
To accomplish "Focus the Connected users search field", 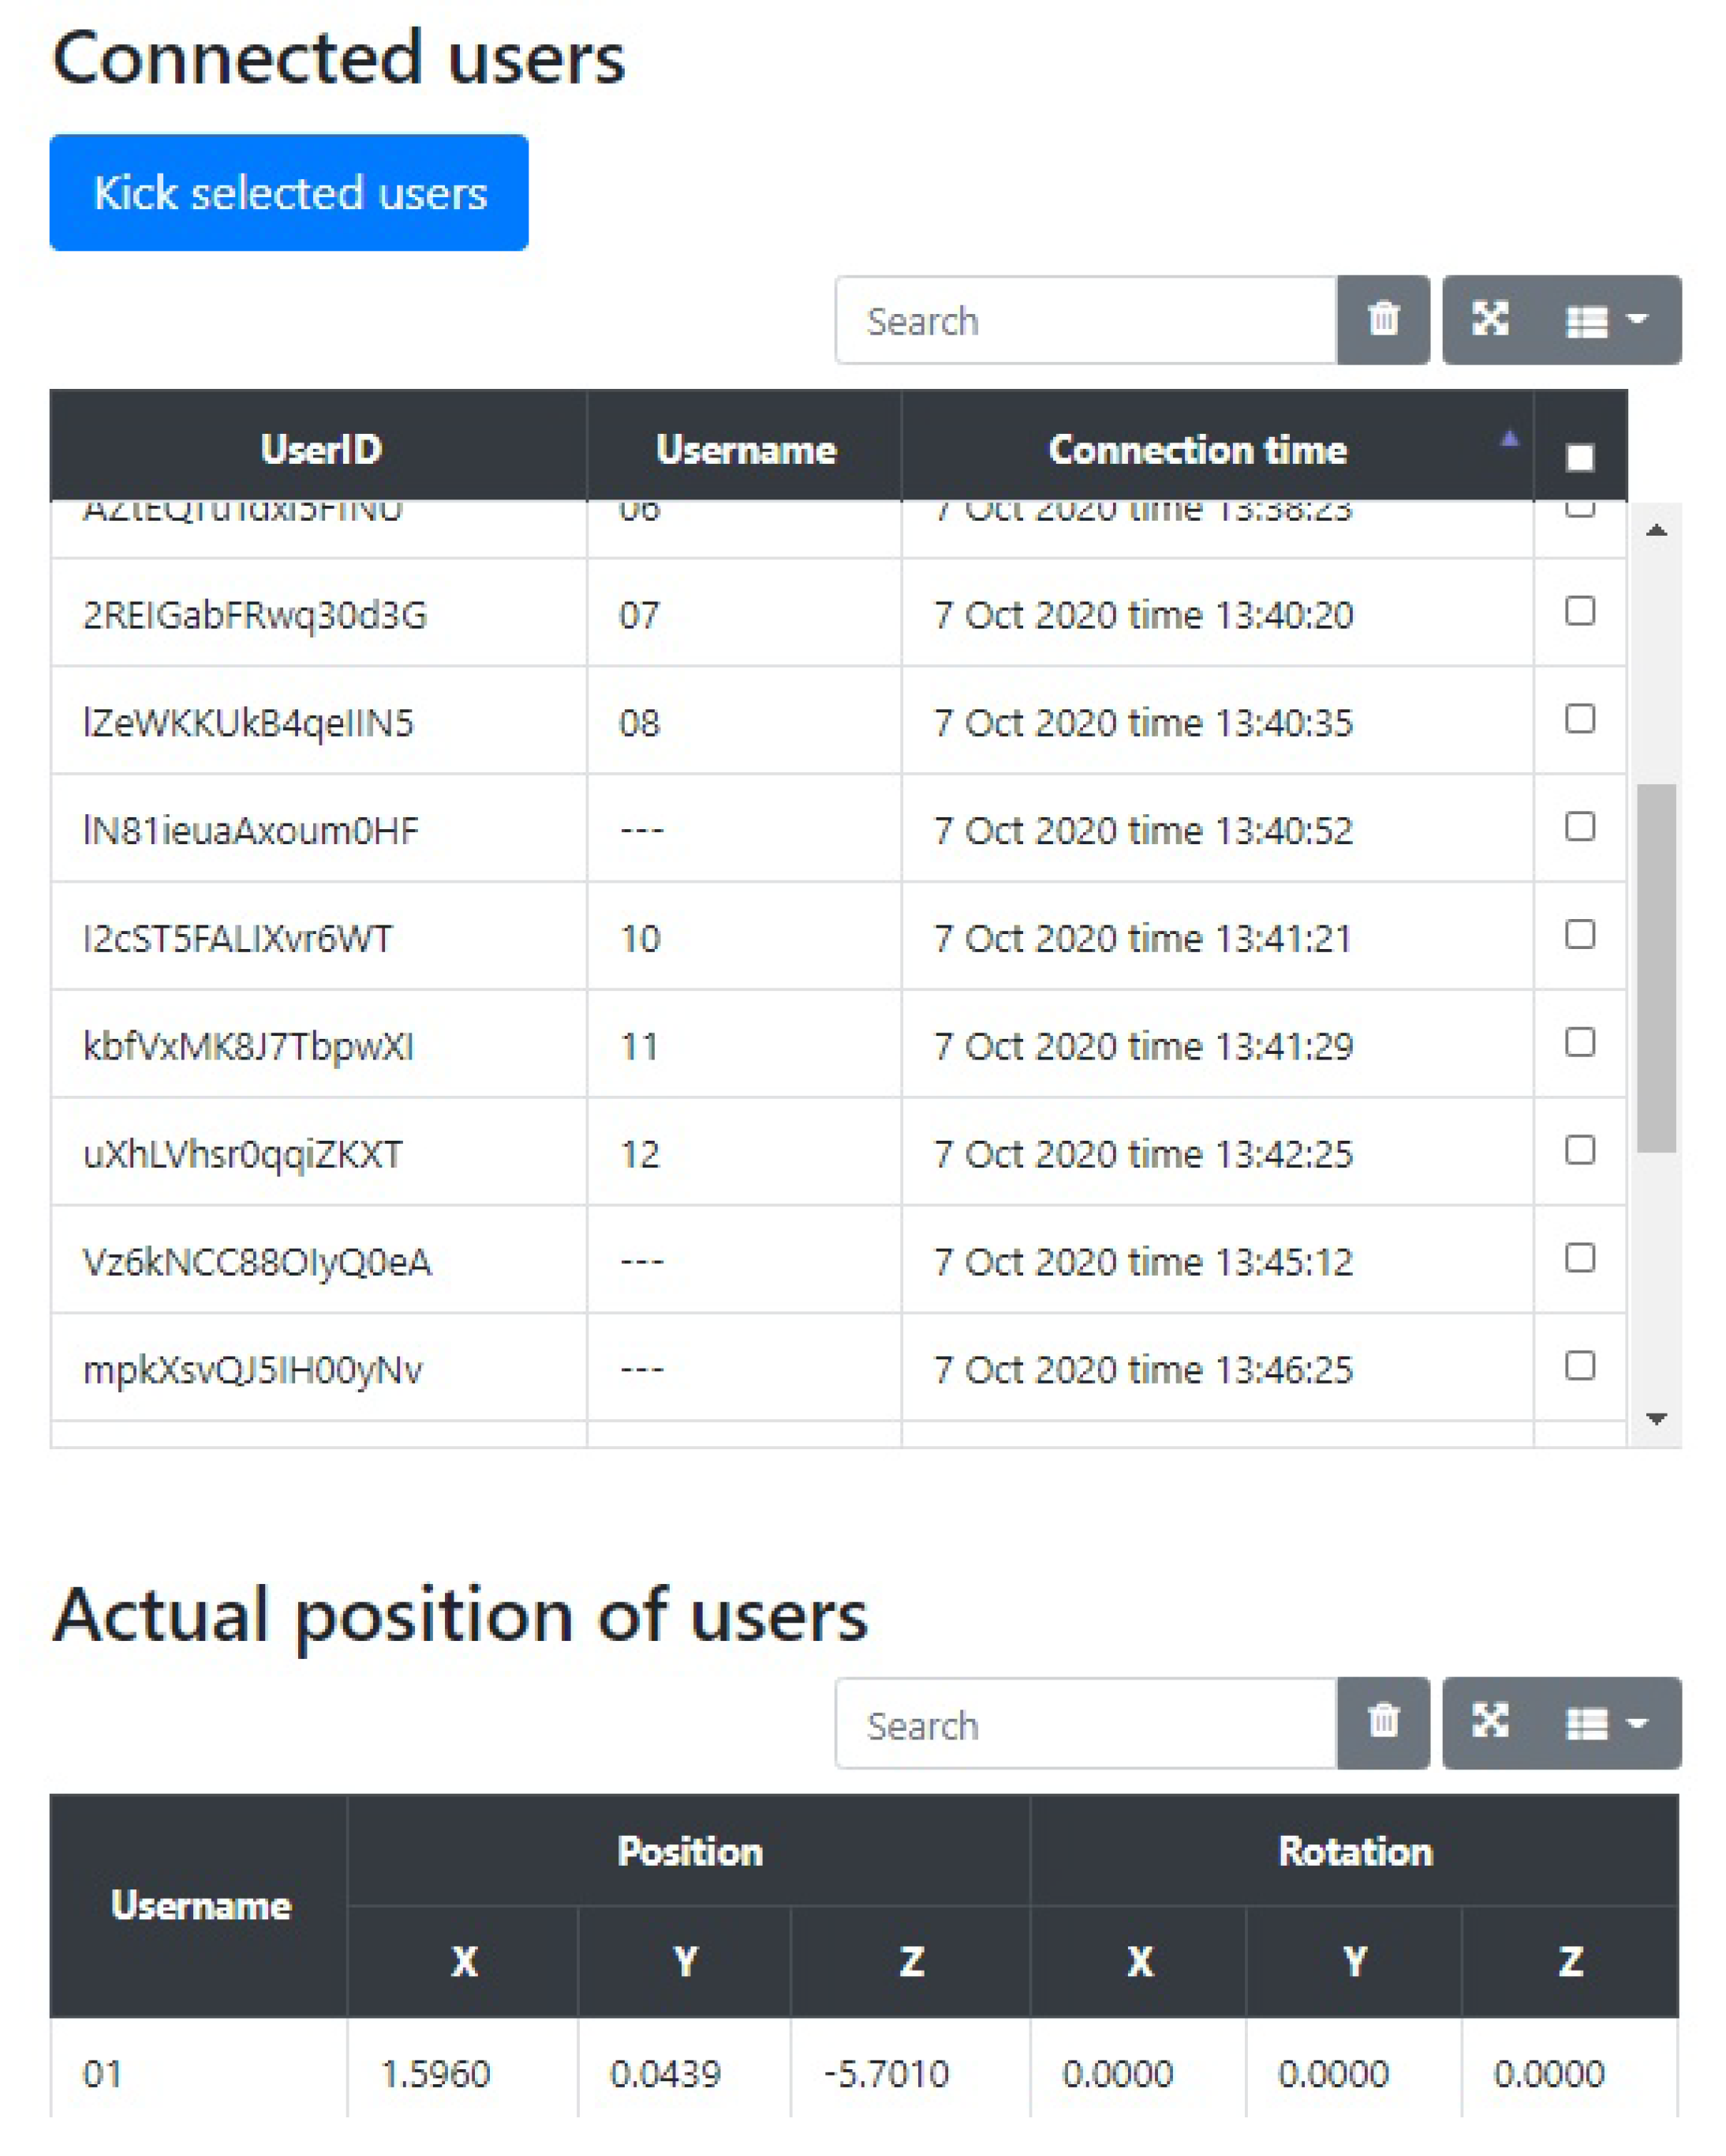I will [x=1086, y=320].
